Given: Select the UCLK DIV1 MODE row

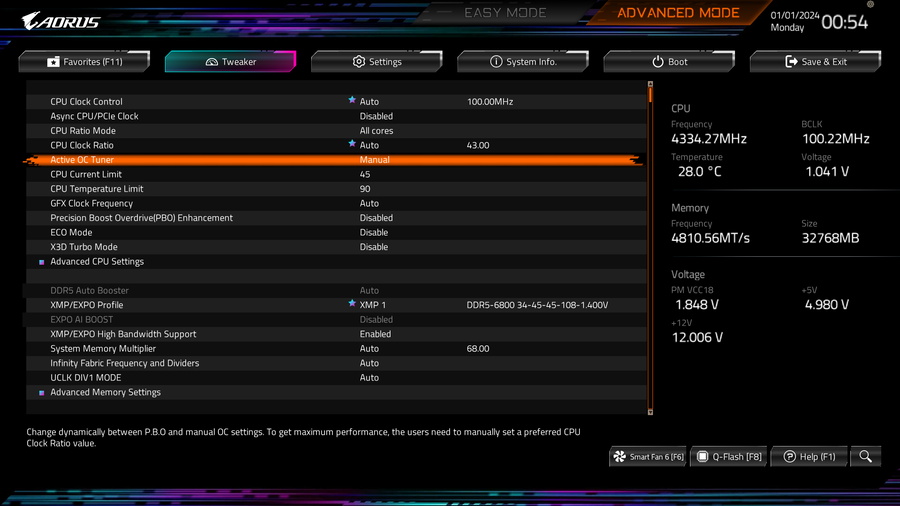Looking at the screenshot, I should (336, 377).
